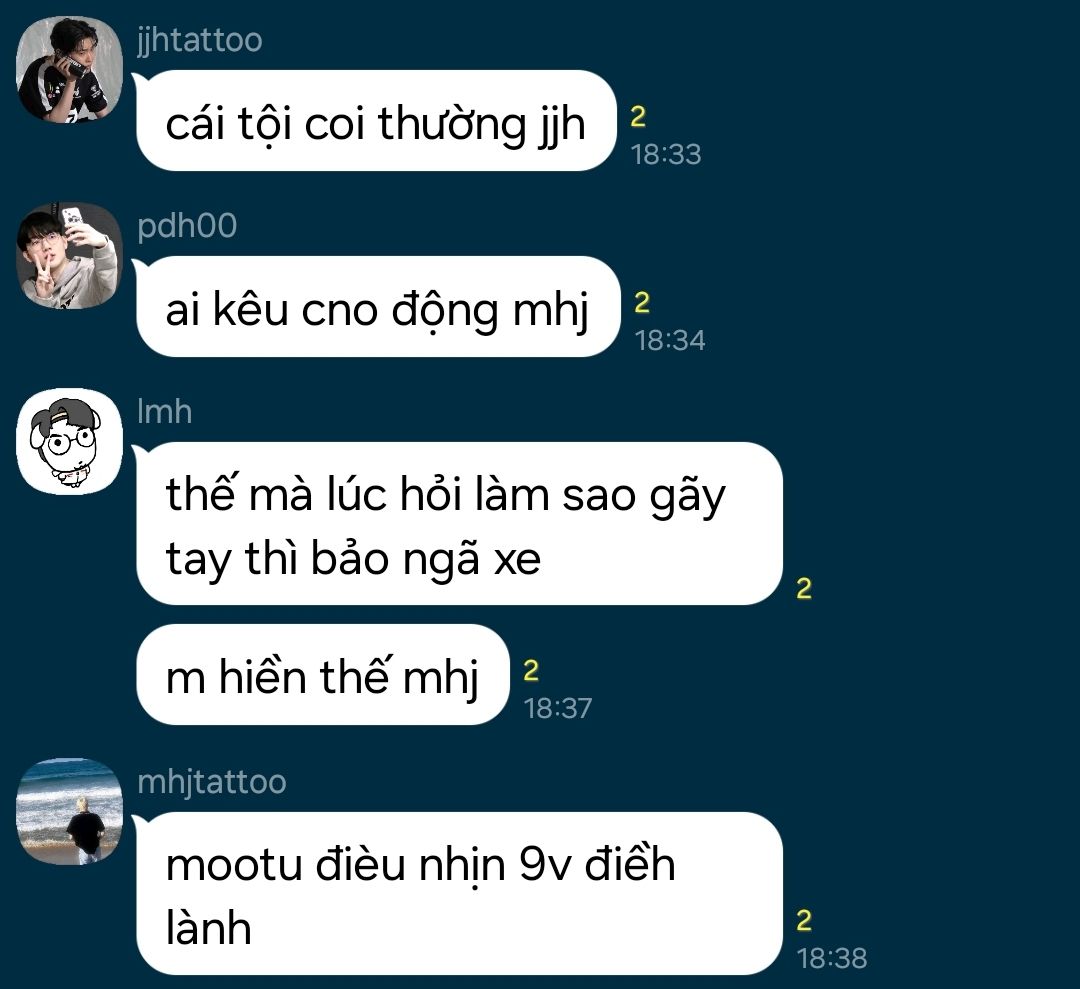Image resolution: width=1080 pixels, height=989 pixels.
Task: Click the 18:34 timestamp
Action: [669, 340]
